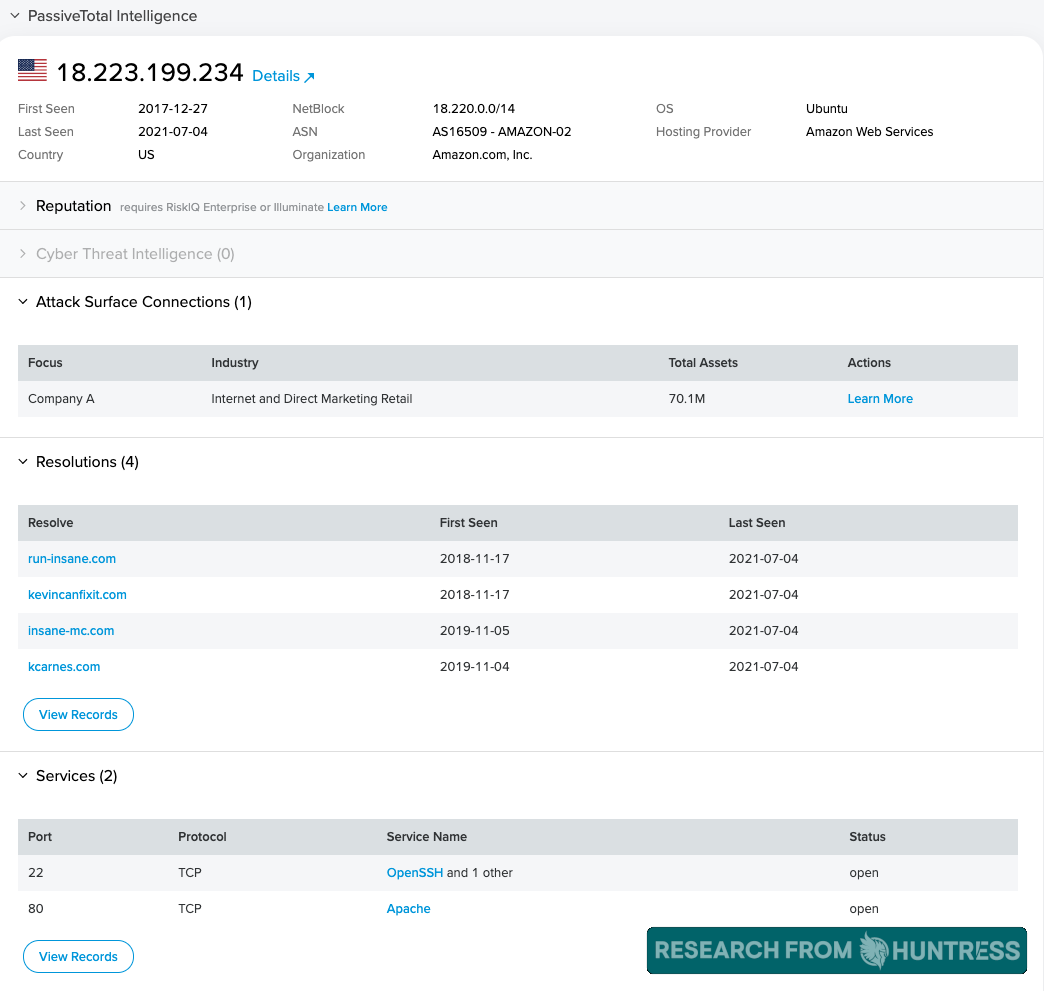Image resolution: width=1044 pixels, height=991 pixels.
Task: Click the AS16509 - AMAZON-02 ASN text
Action: (503, 131)
